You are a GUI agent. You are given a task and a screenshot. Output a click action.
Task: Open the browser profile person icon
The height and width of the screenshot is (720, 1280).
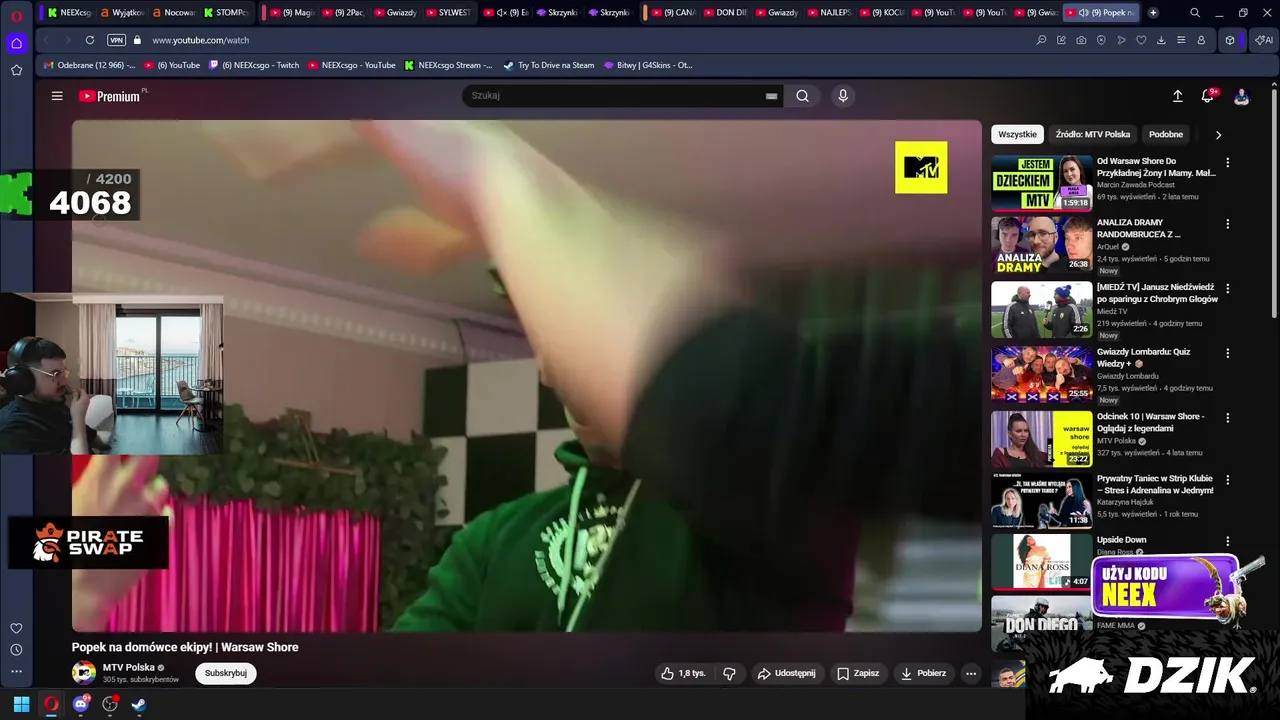[1201, 40]
